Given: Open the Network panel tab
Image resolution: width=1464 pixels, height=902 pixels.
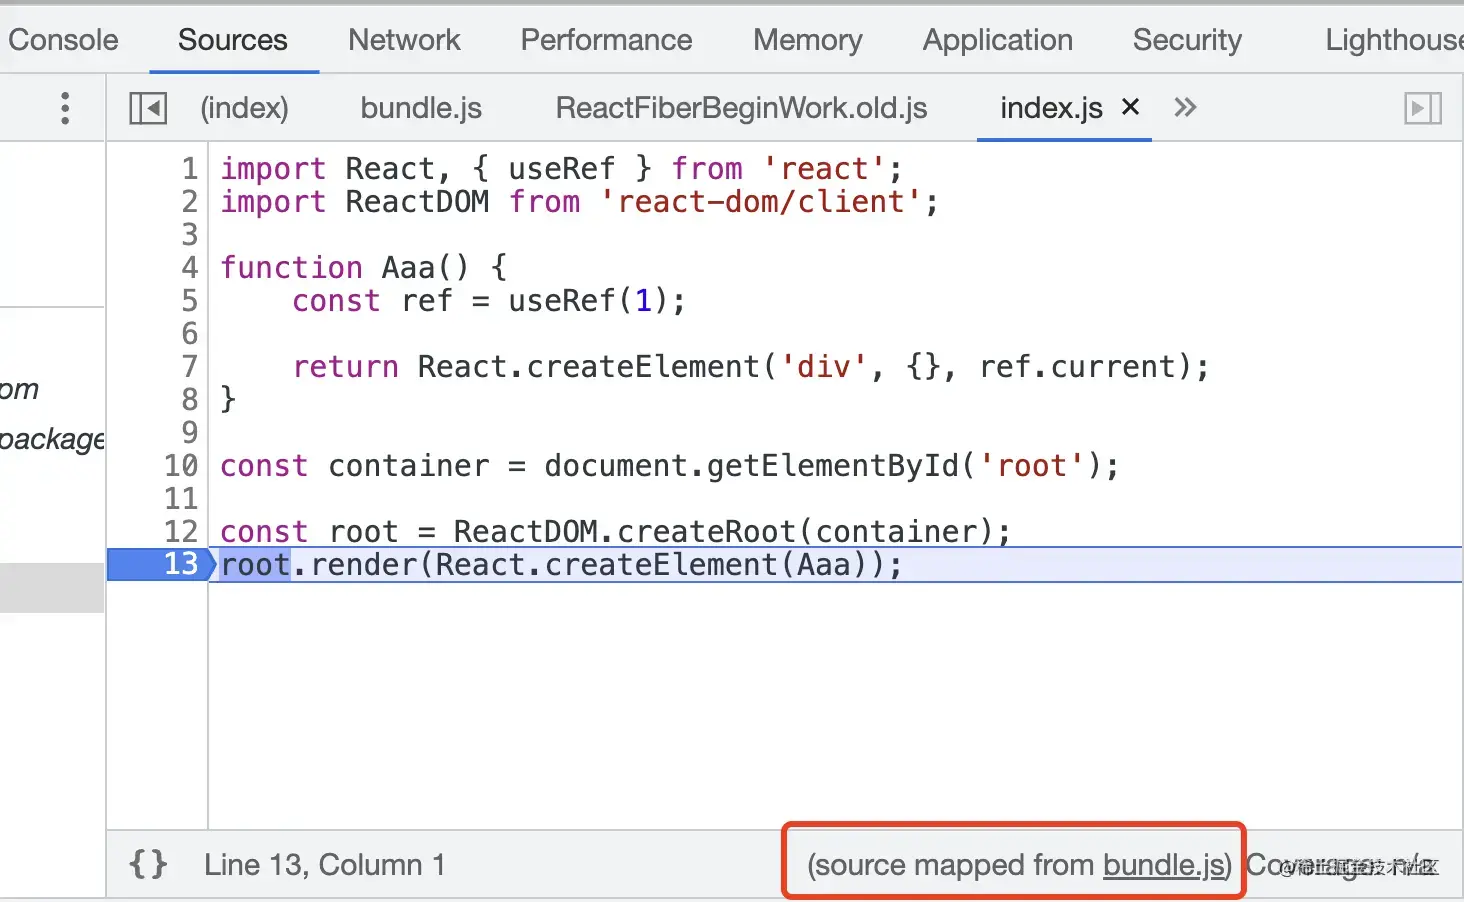Looking at the screenshot, I should pos(404,40).
